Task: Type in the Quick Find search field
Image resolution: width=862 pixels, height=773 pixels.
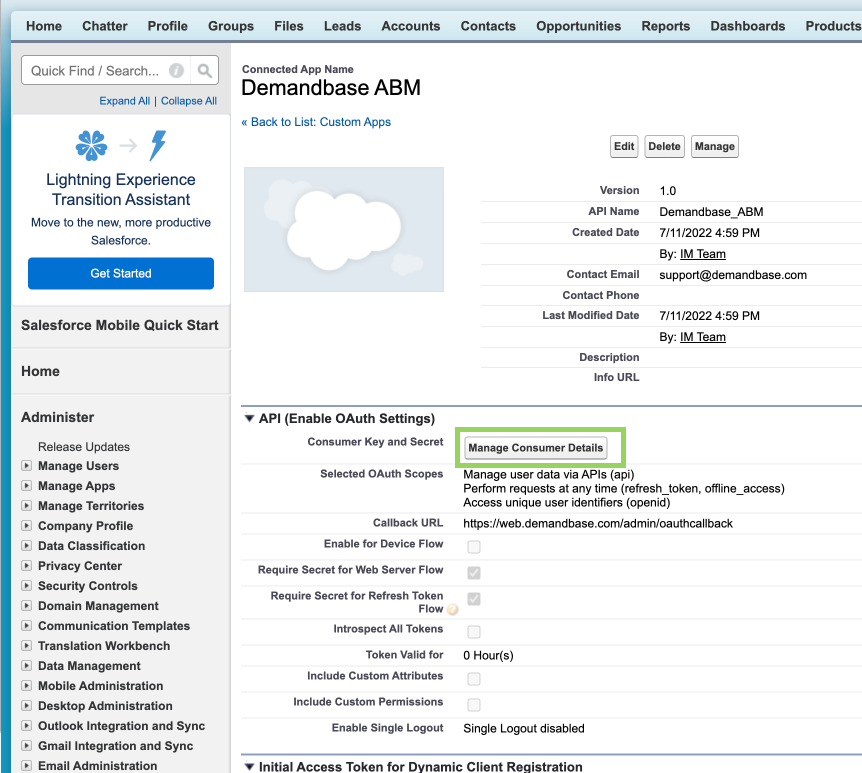Action: tap(95, 71)
